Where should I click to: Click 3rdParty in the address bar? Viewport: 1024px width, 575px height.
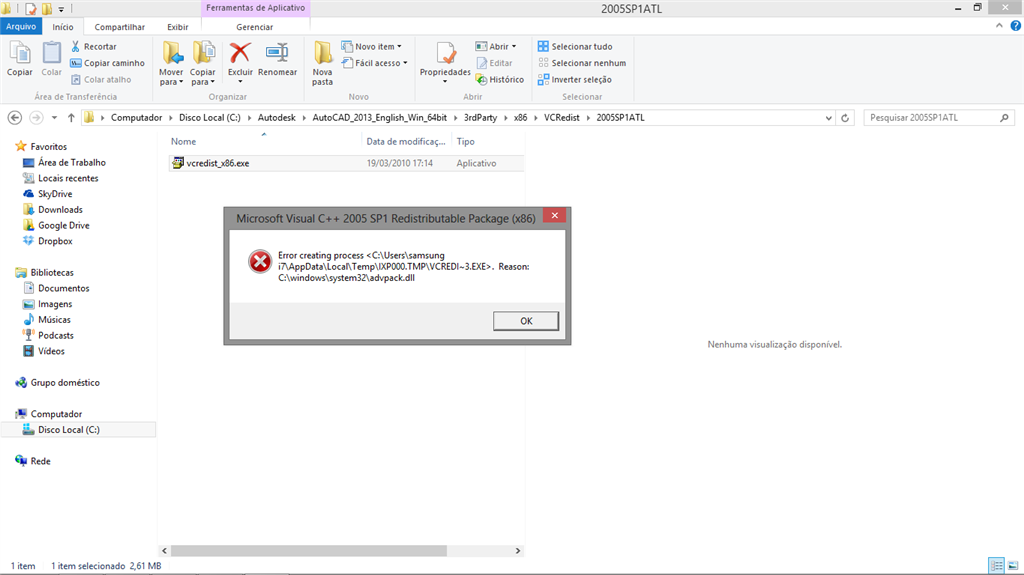coord(480,118)
